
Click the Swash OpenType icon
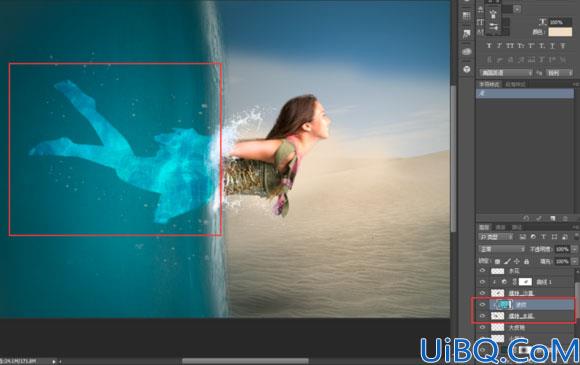click(521, 60)
